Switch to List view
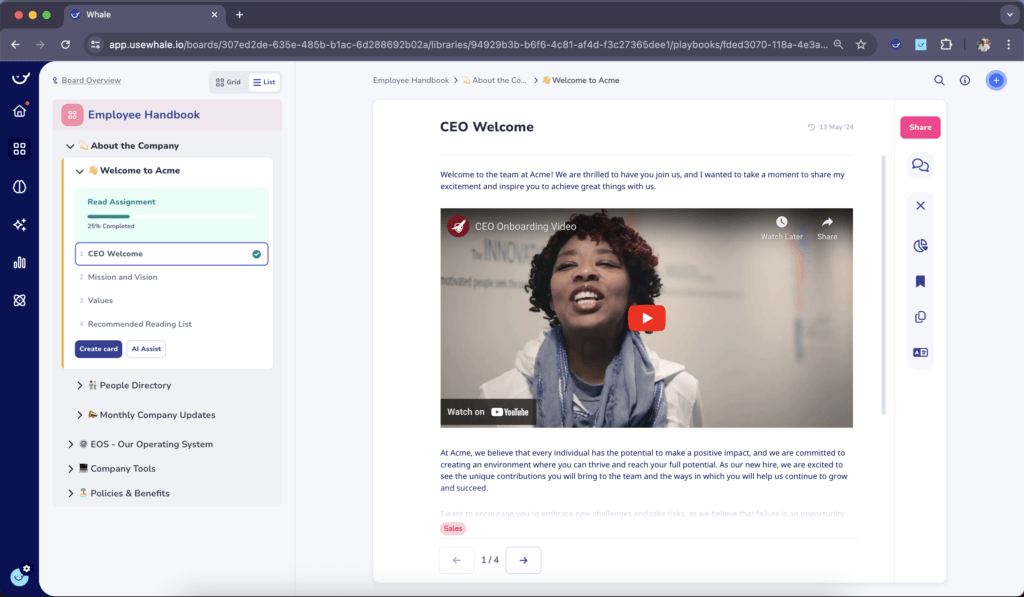 tap(263, 82)
